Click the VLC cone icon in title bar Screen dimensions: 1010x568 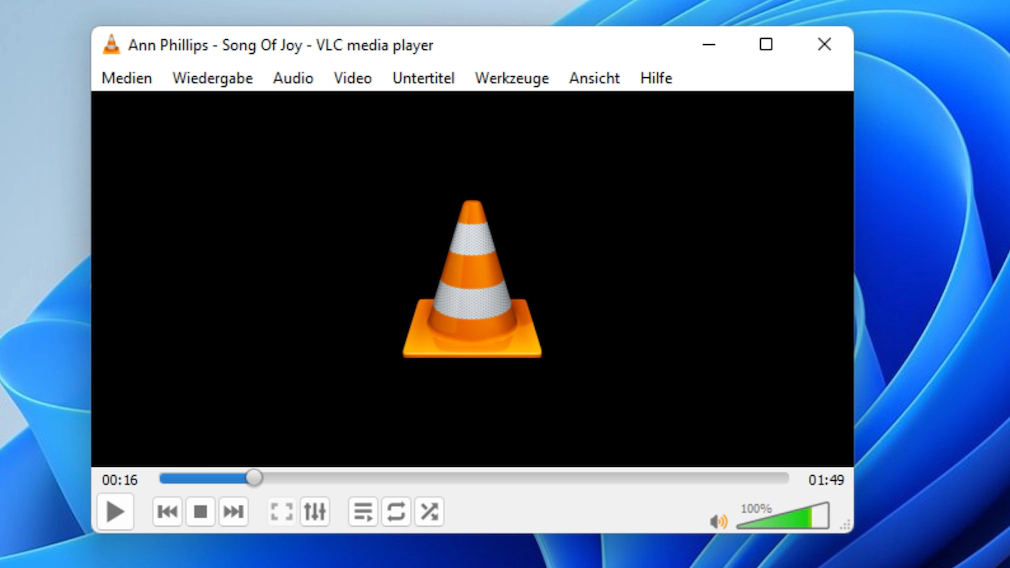(111, 44)
